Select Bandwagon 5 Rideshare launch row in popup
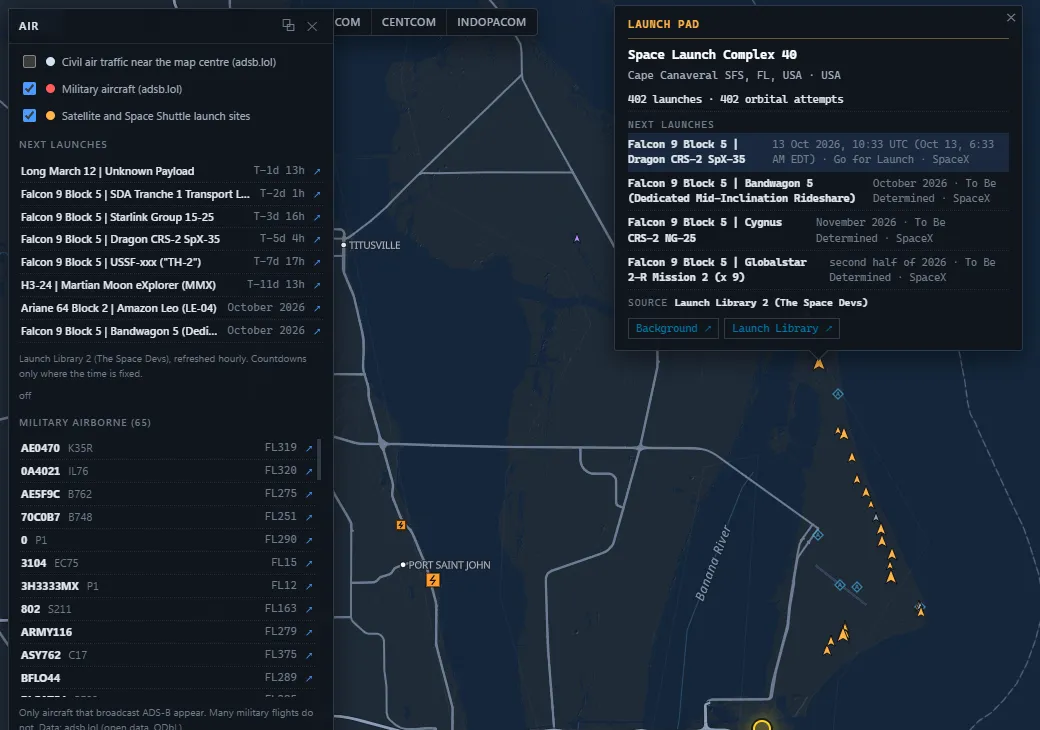 pyautogui.click(x=818, y=191)
